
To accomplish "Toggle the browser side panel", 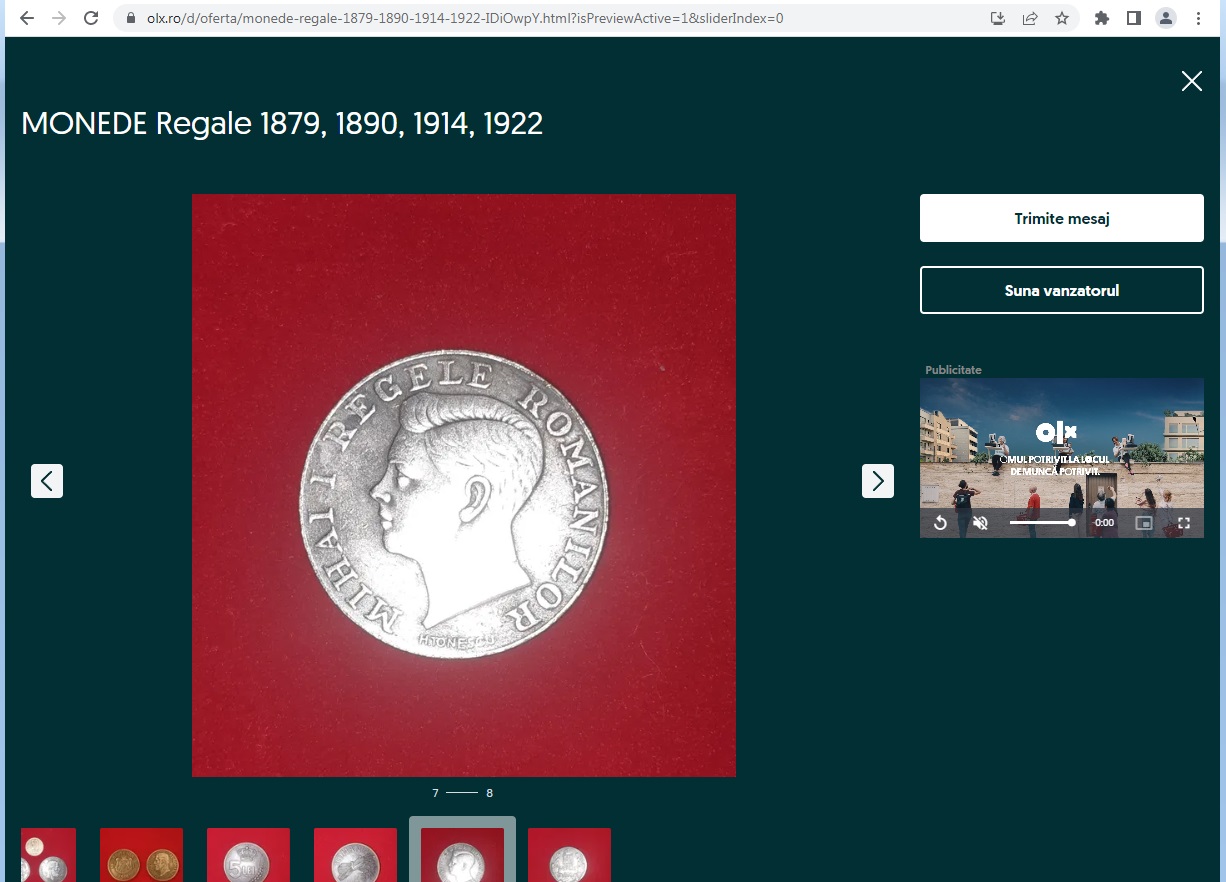I will pos(1134,18).
